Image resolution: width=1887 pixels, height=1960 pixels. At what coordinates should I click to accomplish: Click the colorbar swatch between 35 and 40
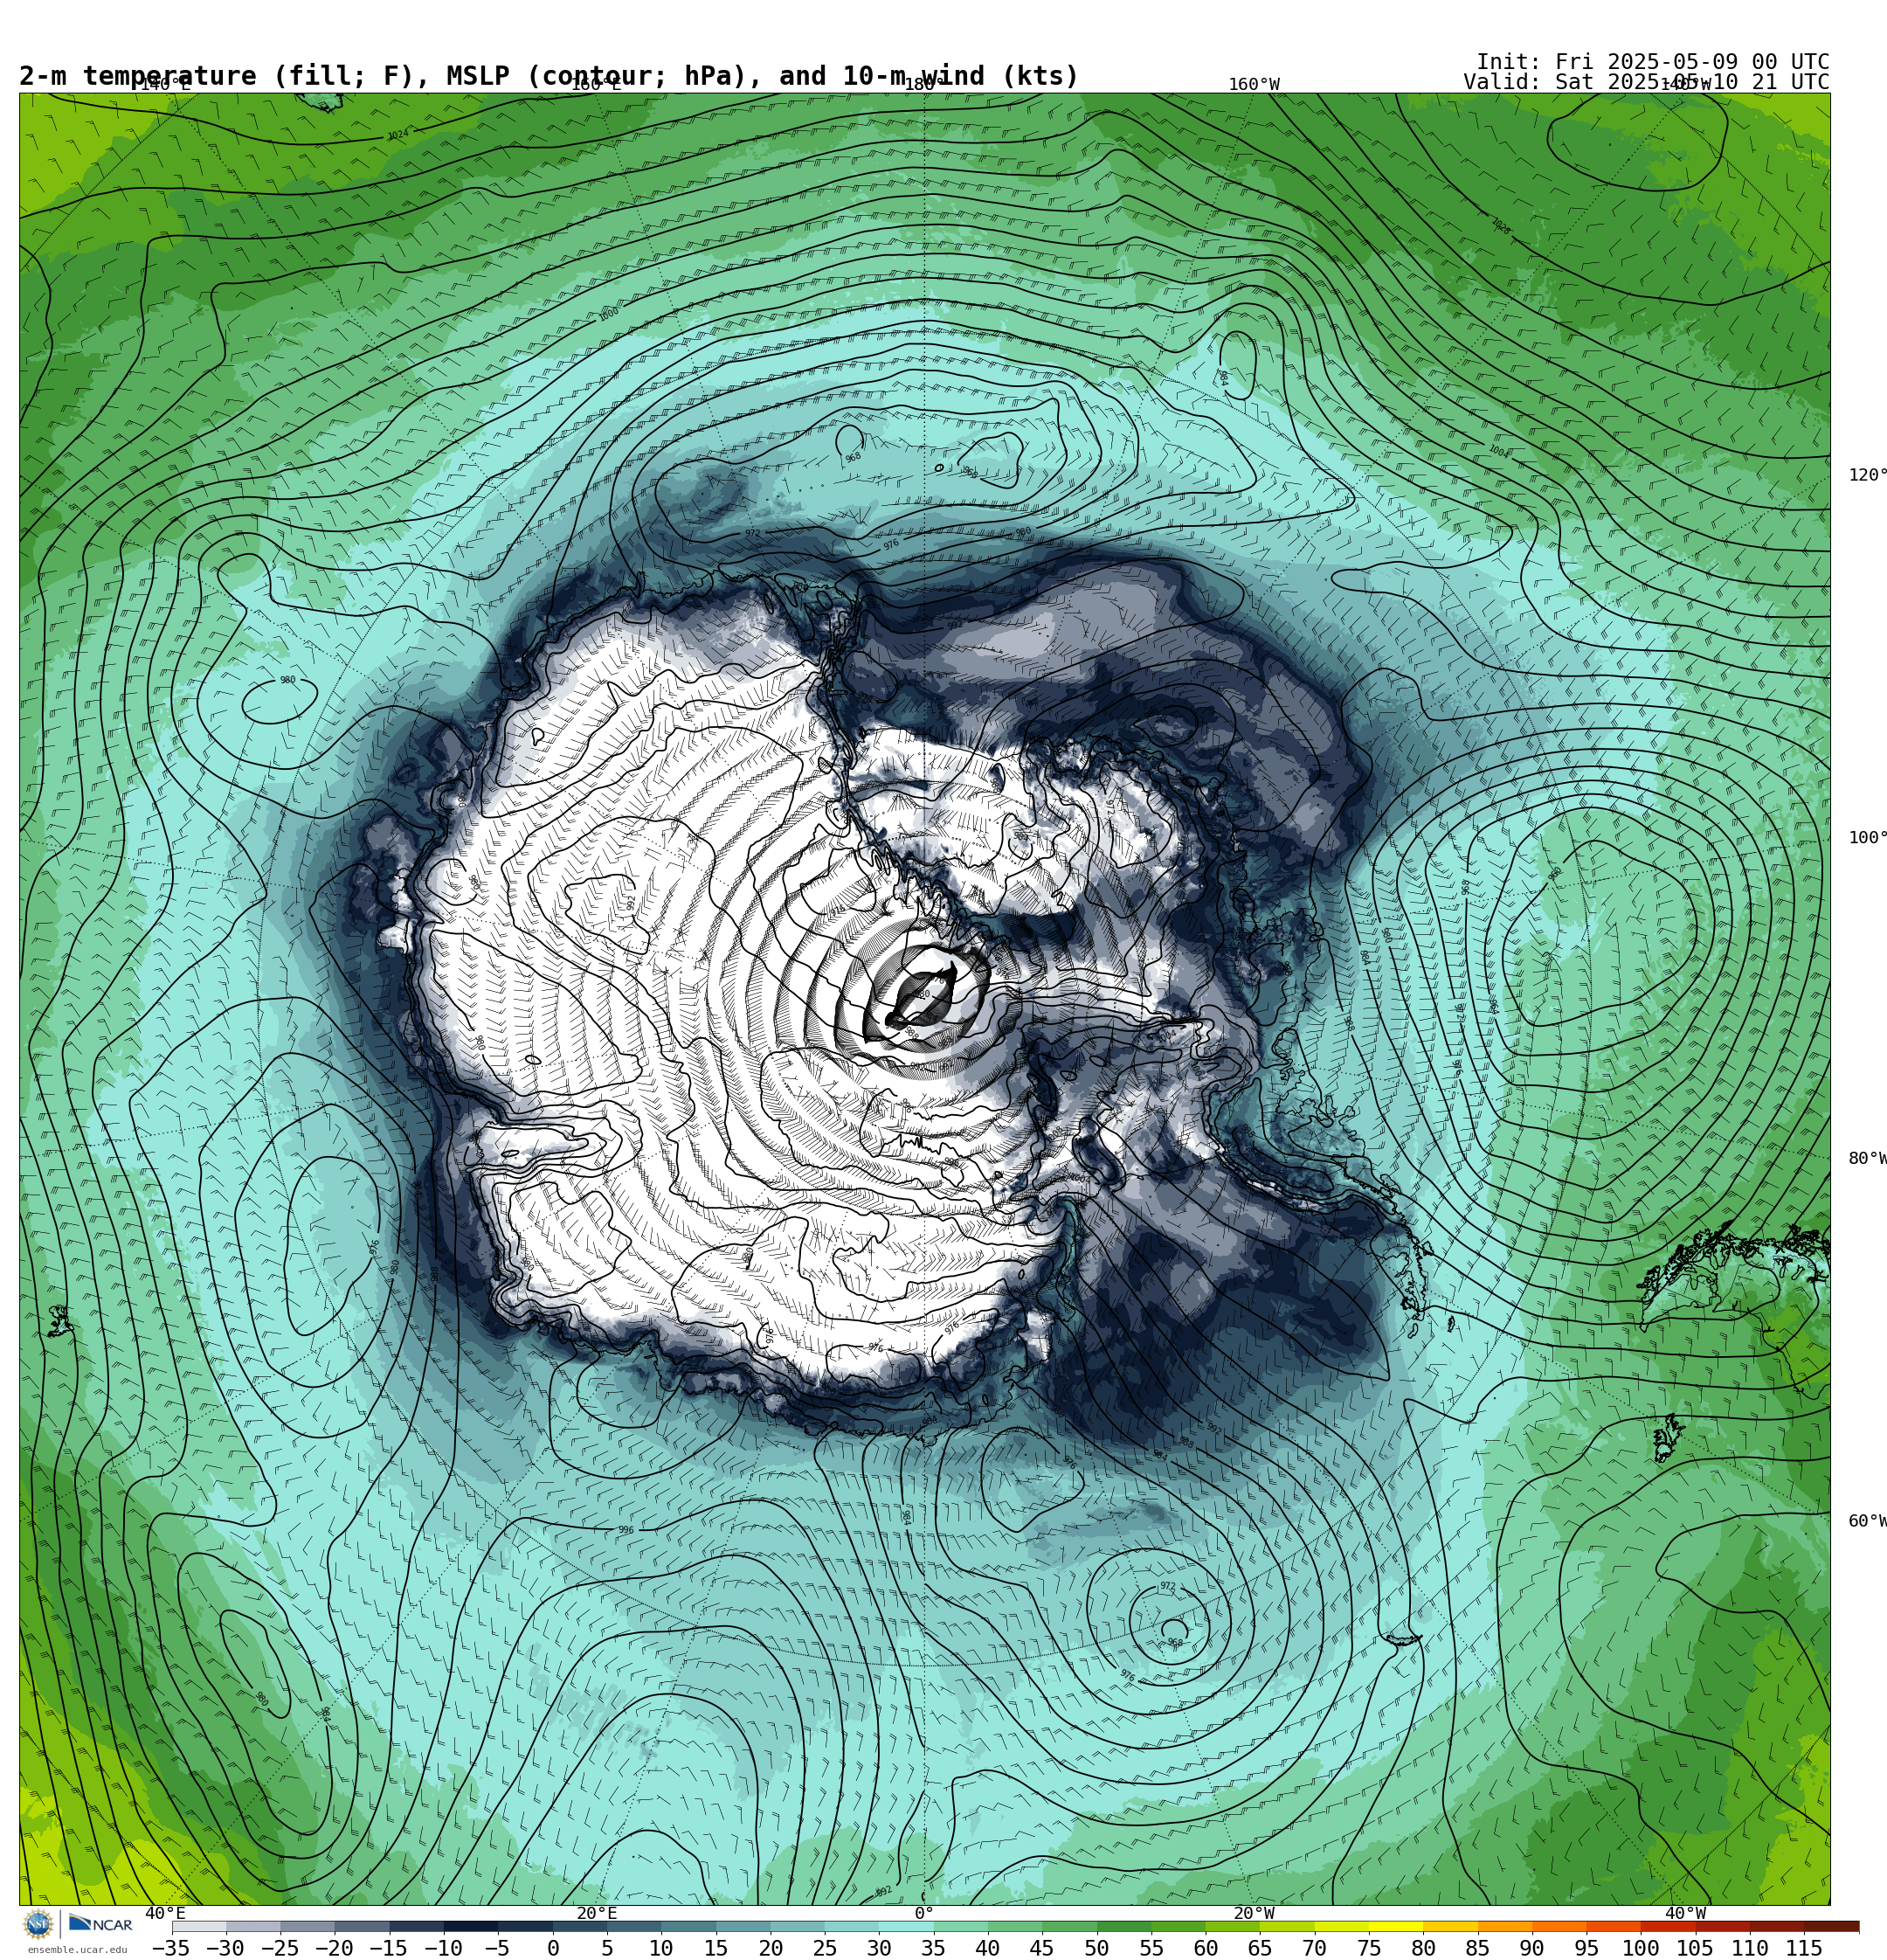(961, 1926)
